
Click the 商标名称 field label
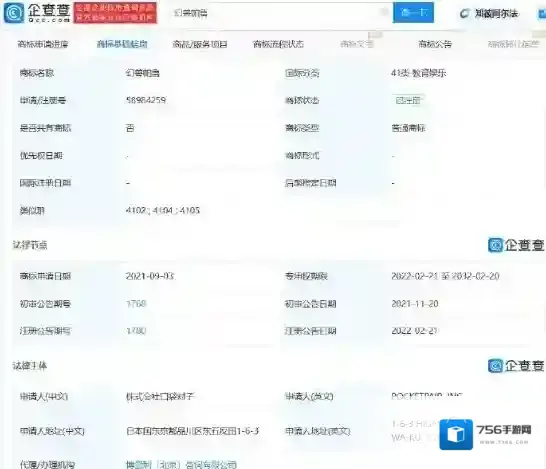[37, 73]
